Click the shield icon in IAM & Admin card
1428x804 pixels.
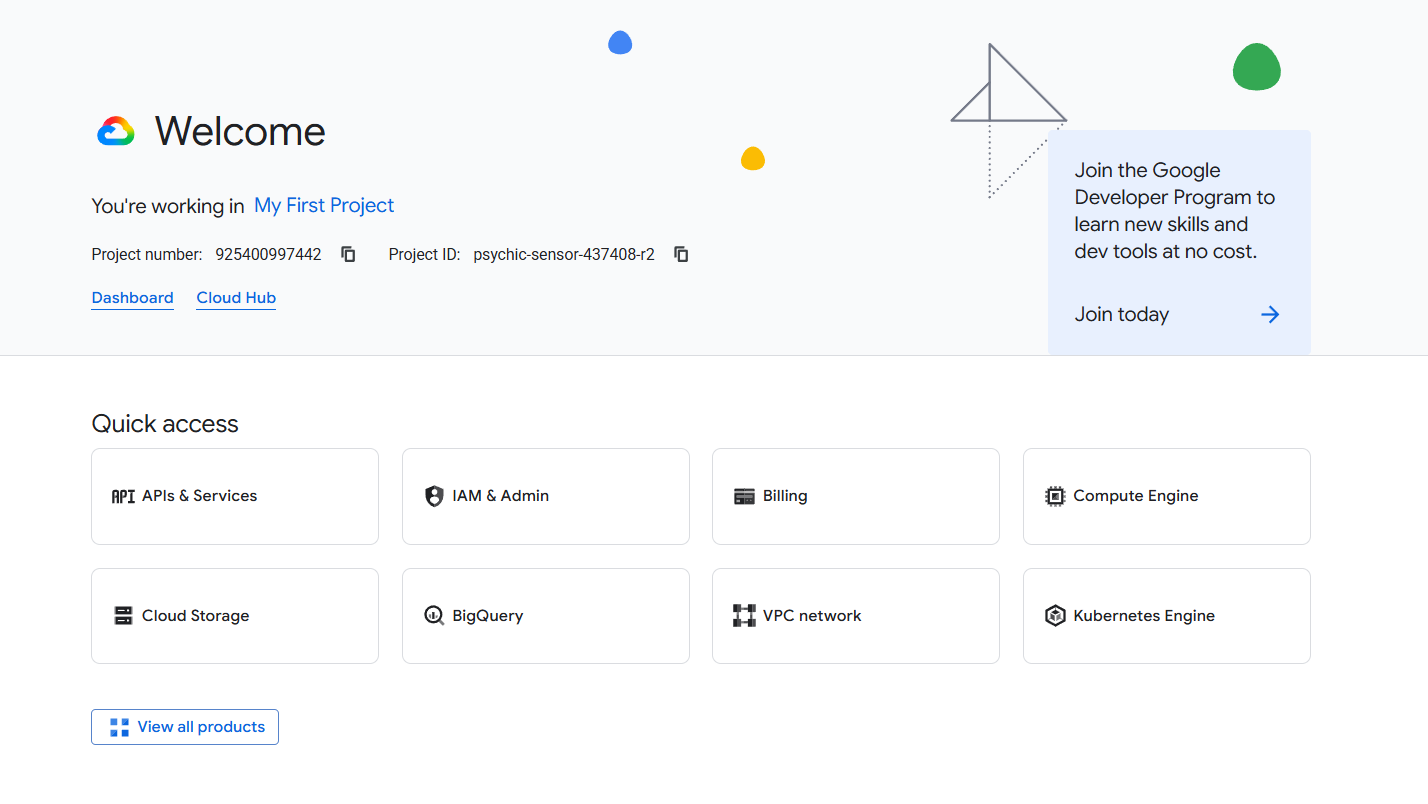[434, 496]
